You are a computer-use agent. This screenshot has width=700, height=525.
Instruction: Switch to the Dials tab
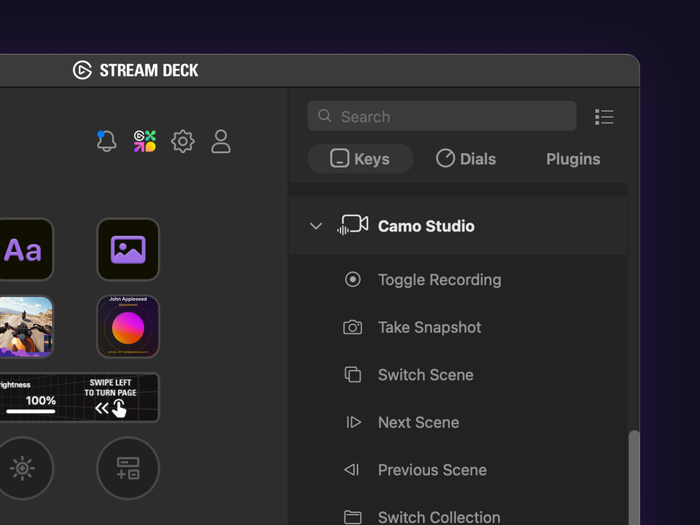pos(466,158)
